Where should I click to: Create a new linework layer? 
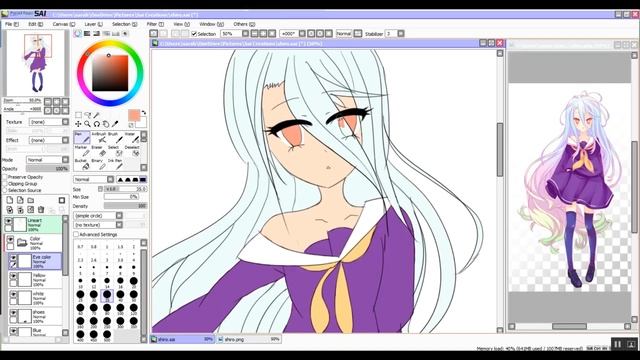(20, 200)
